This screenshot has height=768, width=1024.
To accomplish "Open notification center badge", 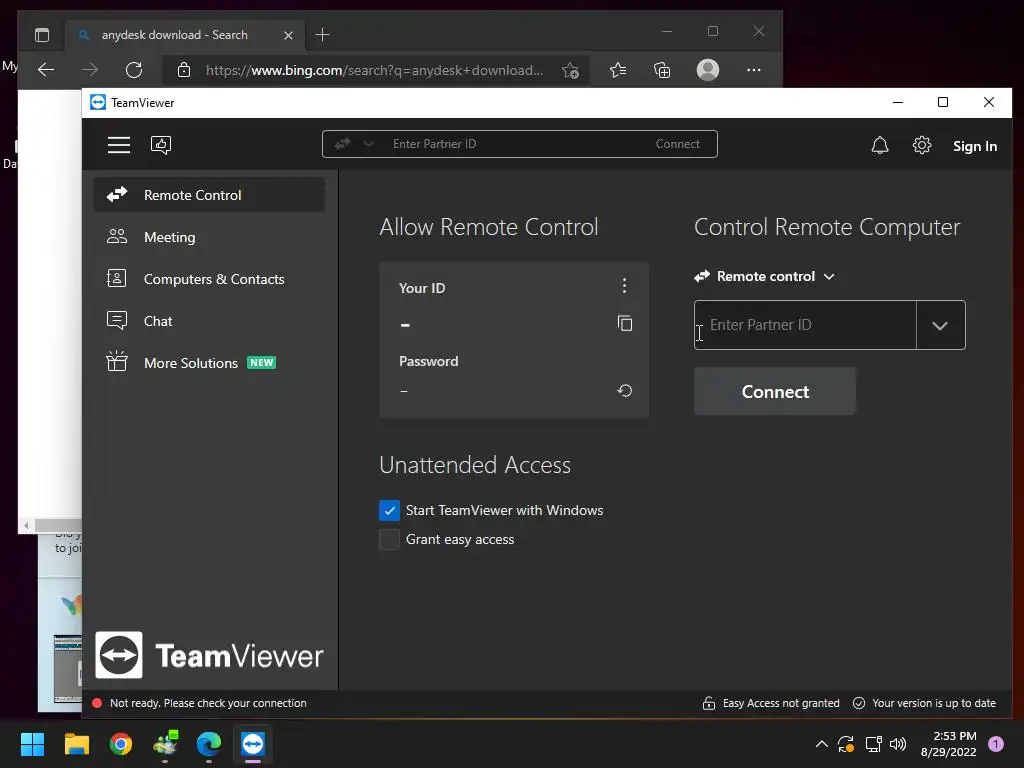I will coord(996,744).
